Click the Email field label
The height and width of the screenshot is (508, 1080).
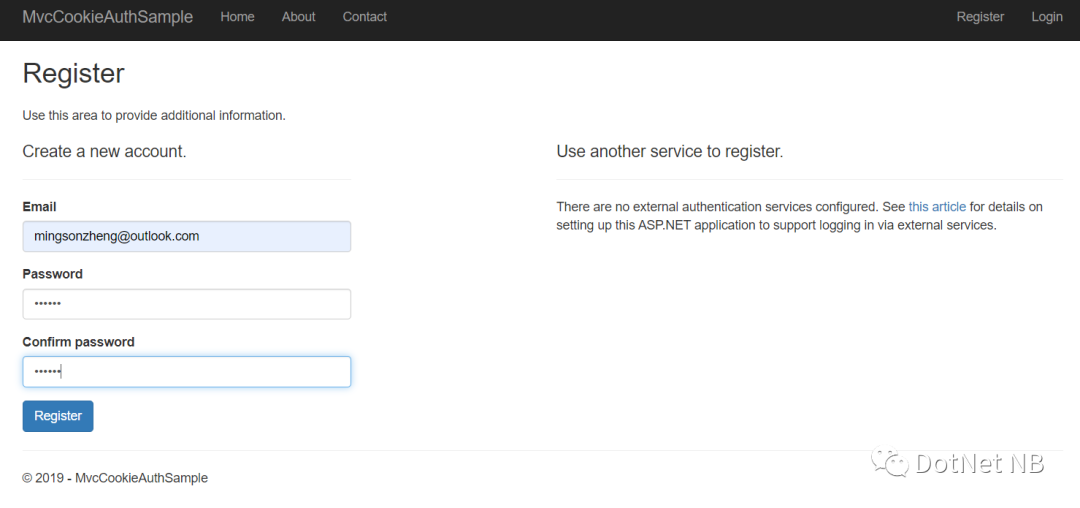point(39,207)
